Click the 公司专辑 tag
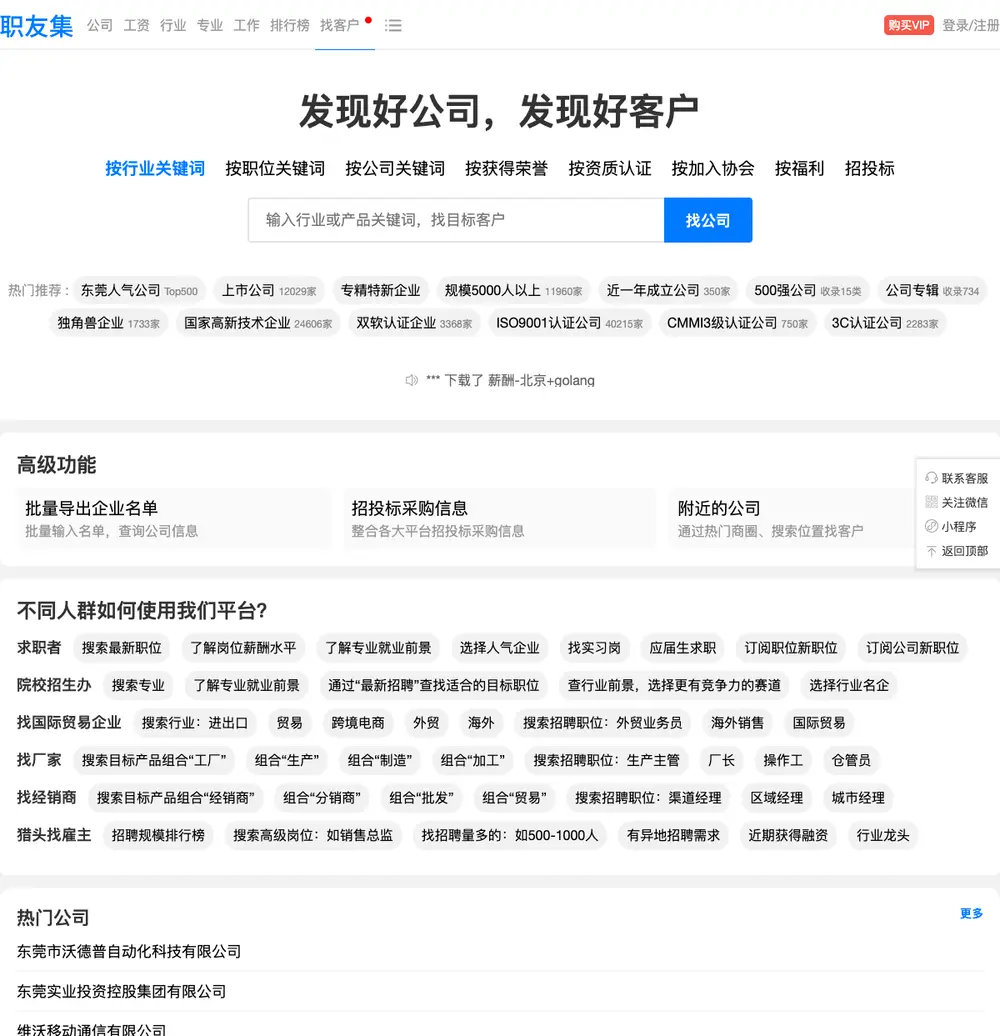Image resolution: width=1000 pixels, height=1036 pixels. click(x=932, y=291)
